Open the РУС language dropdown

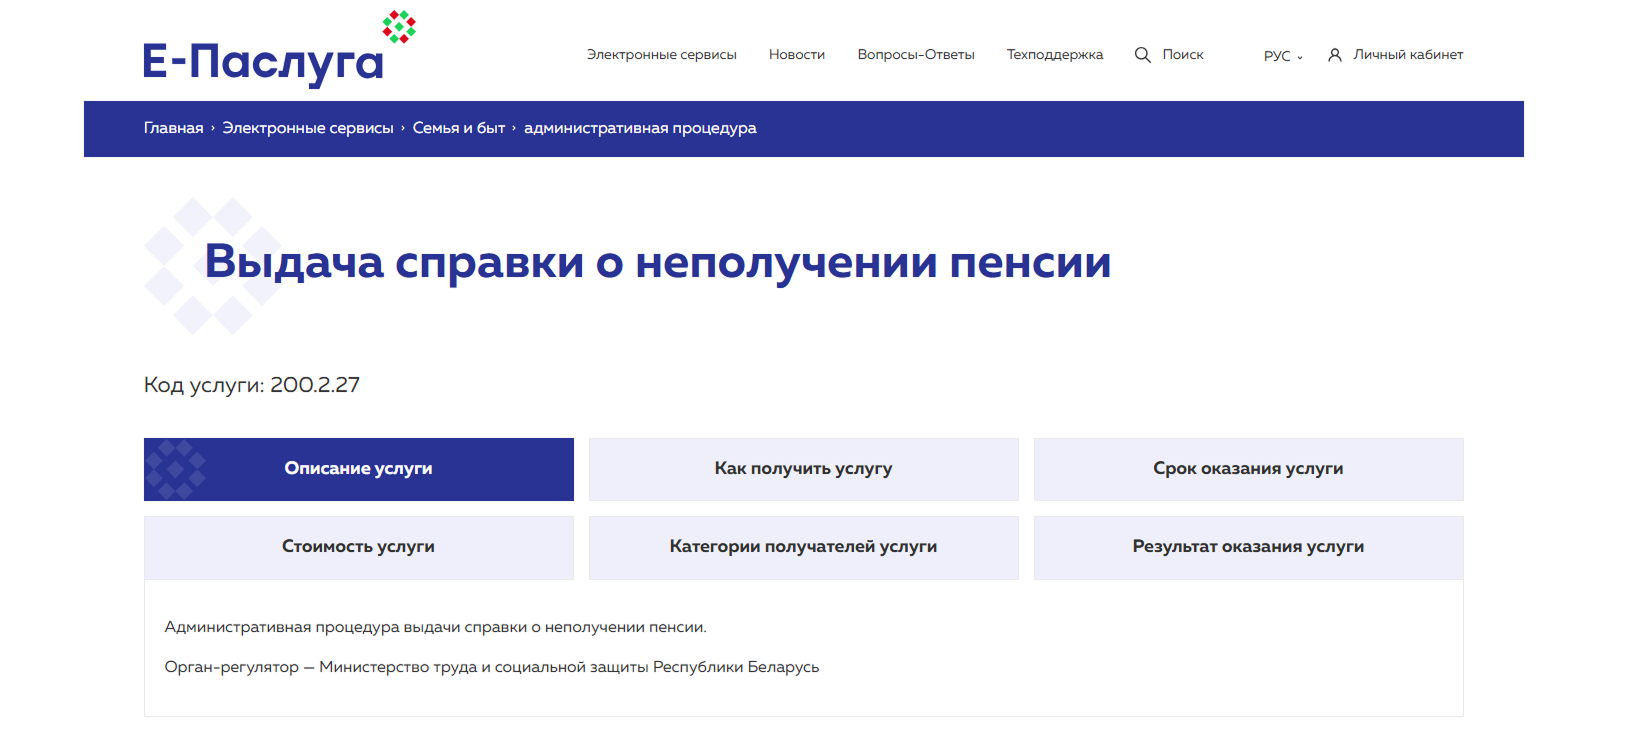[1283, 56]
